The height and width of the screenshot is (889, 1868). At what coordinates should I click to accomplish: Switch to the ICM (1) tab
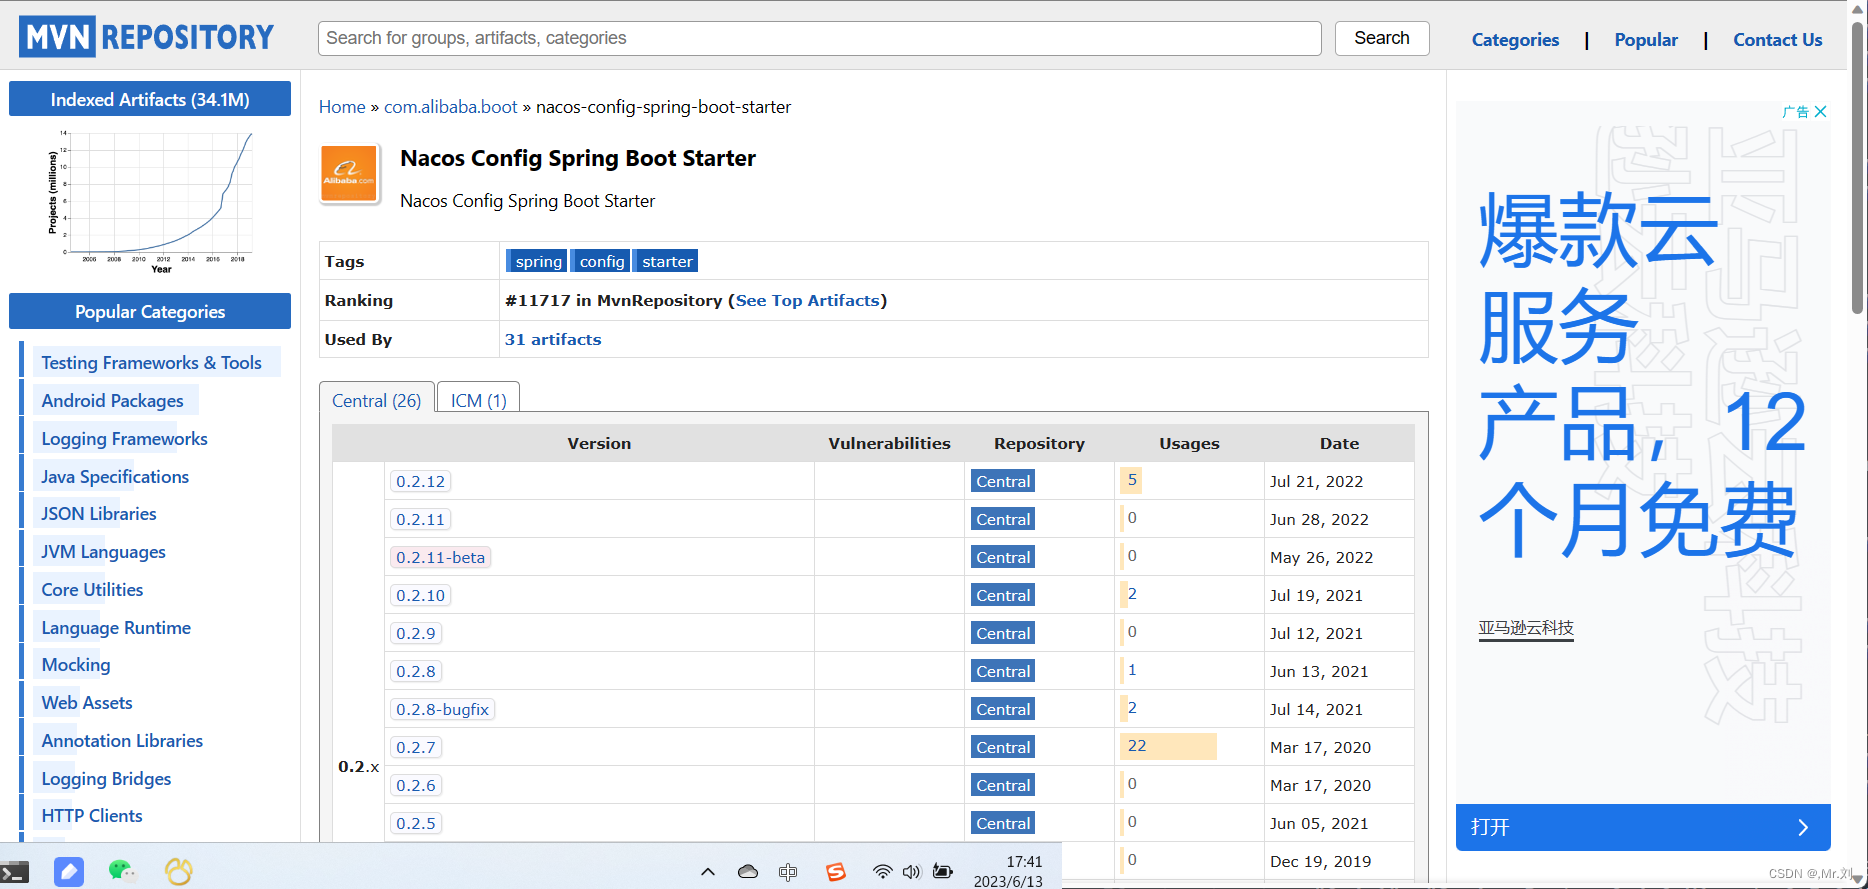pyautogui.click(x=479, y=400)
